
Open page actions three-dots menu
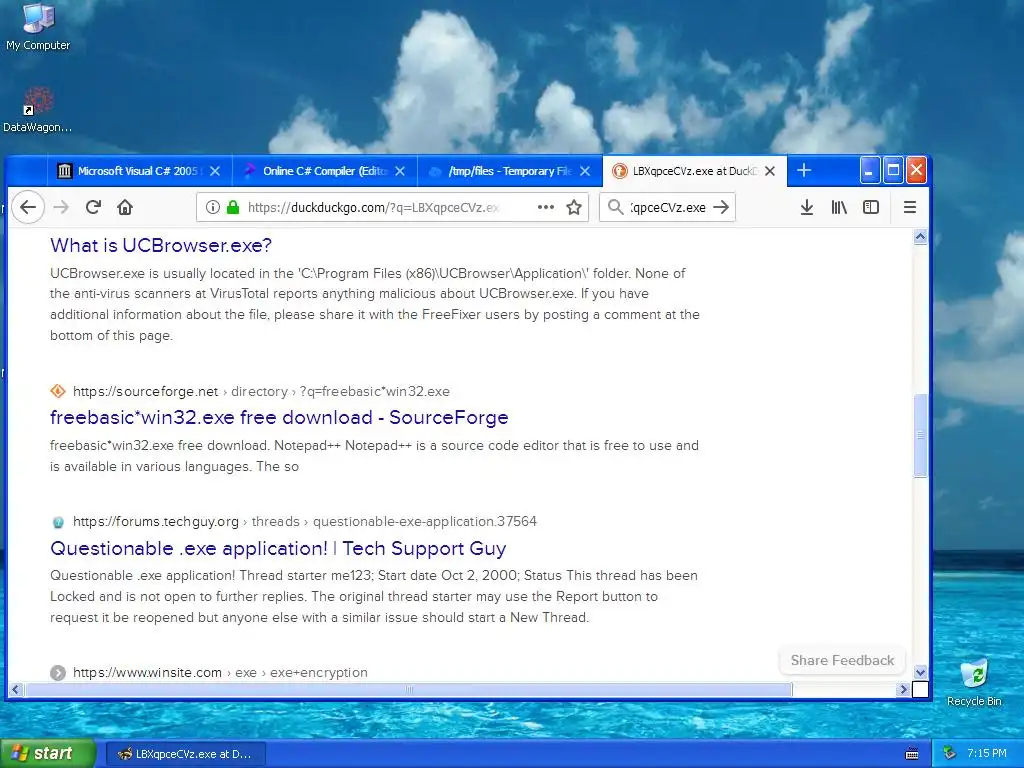(545, 208)
